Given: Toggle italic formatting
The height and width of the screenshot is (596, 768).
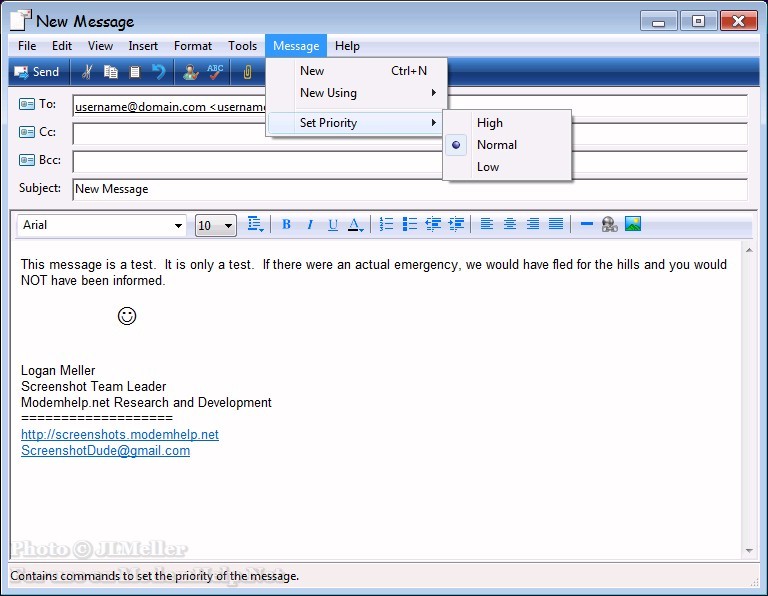Looking at the screenshot, I should (310, 225).
